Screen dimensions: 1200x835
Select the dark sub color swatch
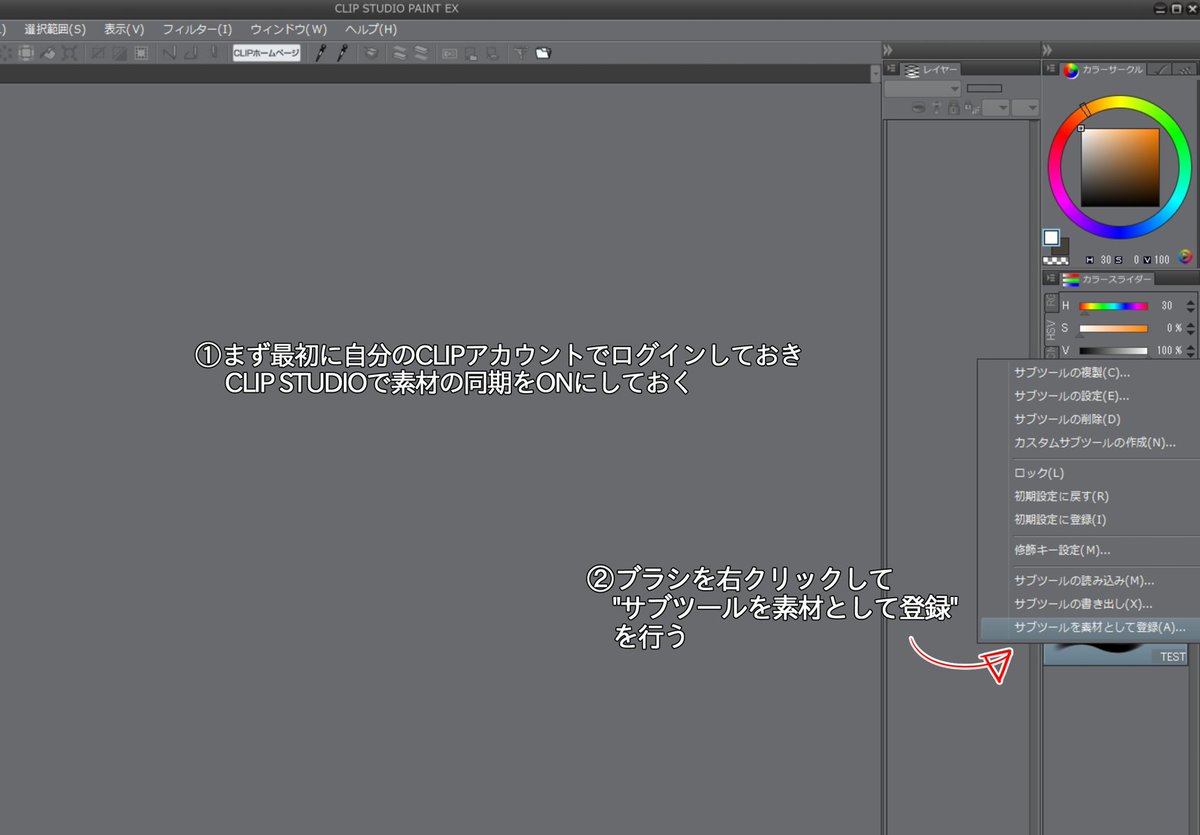1063,247
